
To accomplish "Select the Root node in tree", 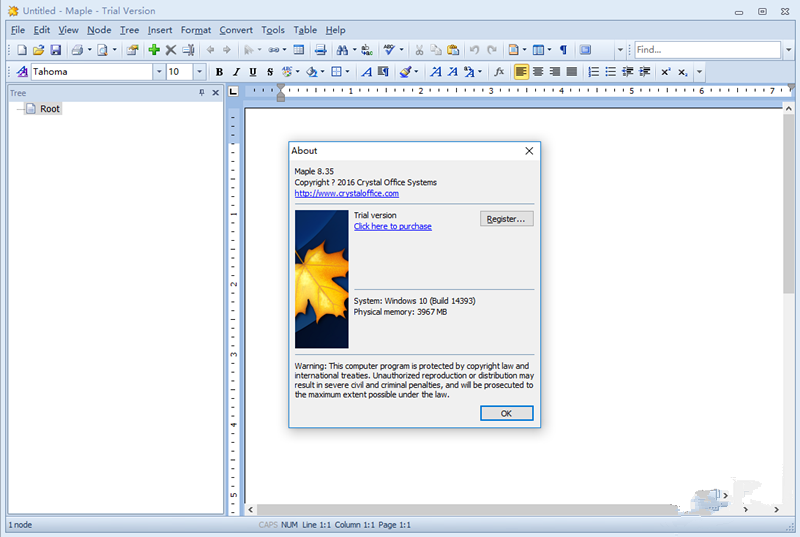I will [49, 109].
